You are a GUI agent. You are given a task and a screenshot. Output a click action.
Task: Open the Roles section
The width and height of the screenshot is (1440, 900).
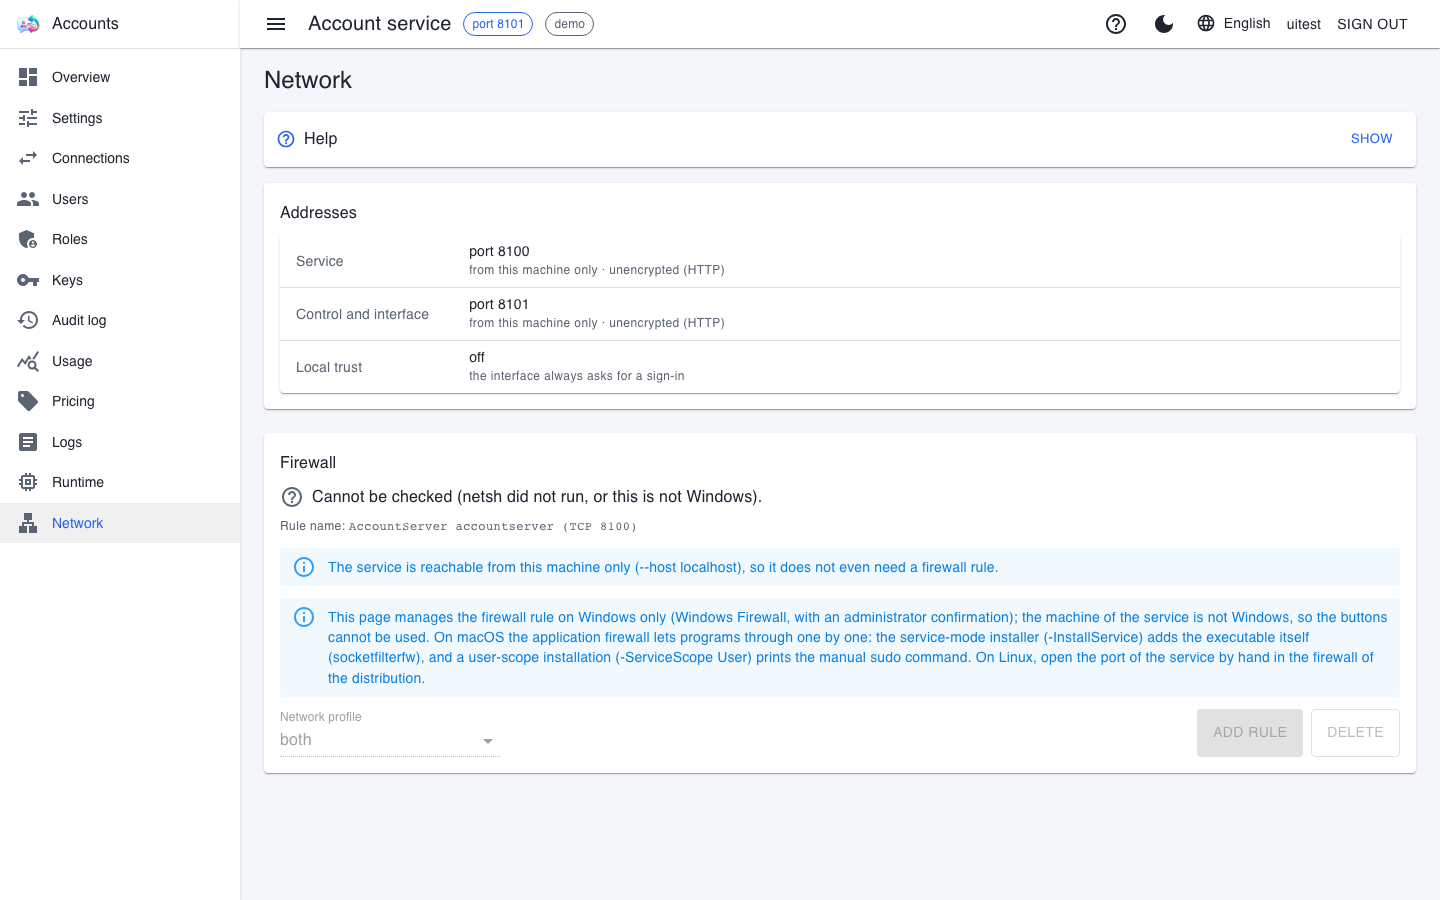(120, 239)
